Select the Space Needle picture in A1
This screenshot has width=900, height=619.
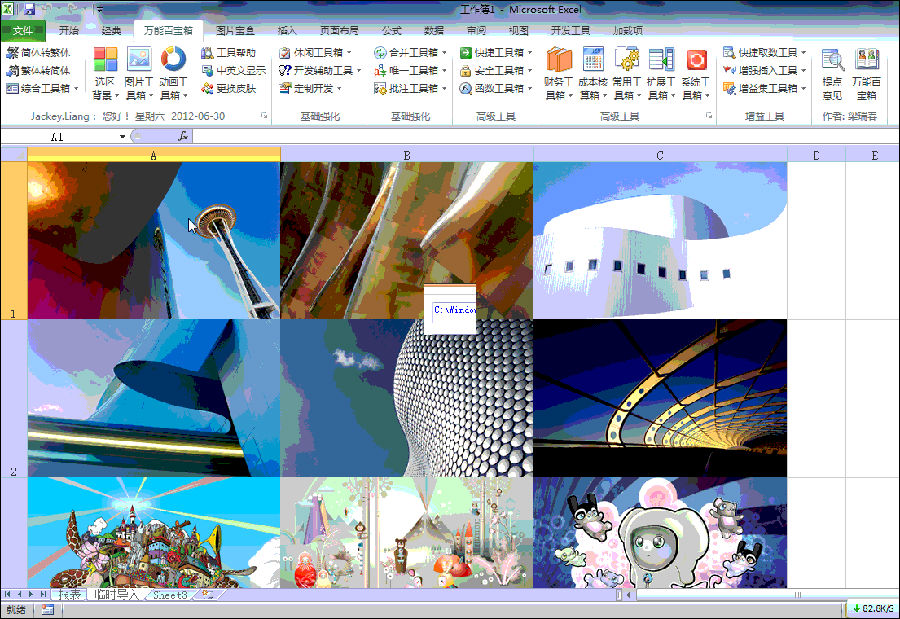[154, 240]
